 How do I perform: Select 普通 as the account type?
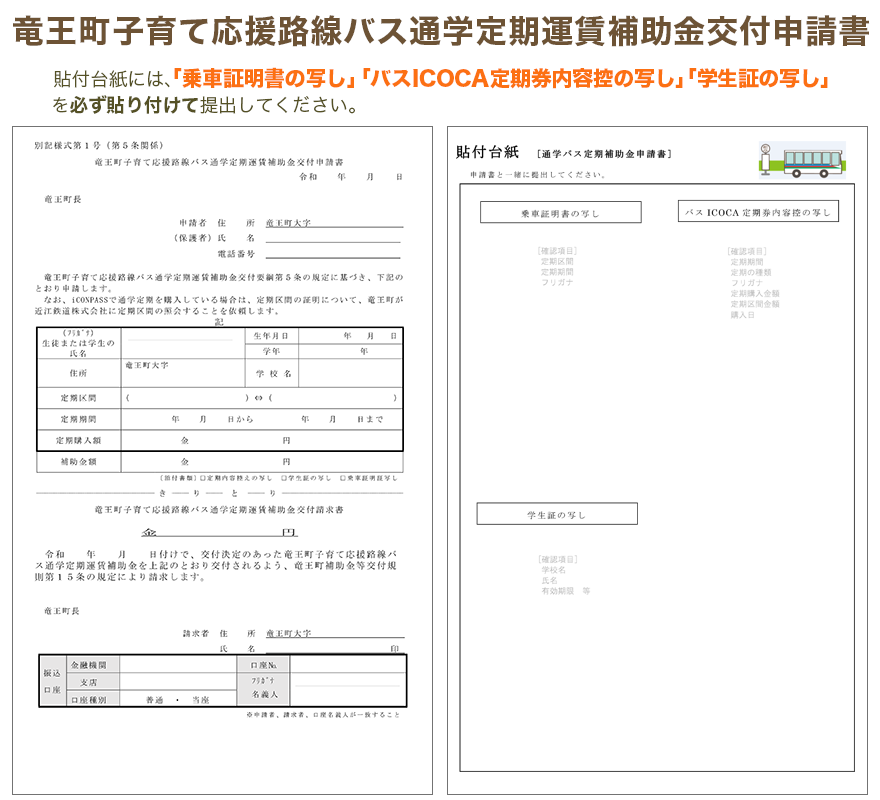point(154,700)
